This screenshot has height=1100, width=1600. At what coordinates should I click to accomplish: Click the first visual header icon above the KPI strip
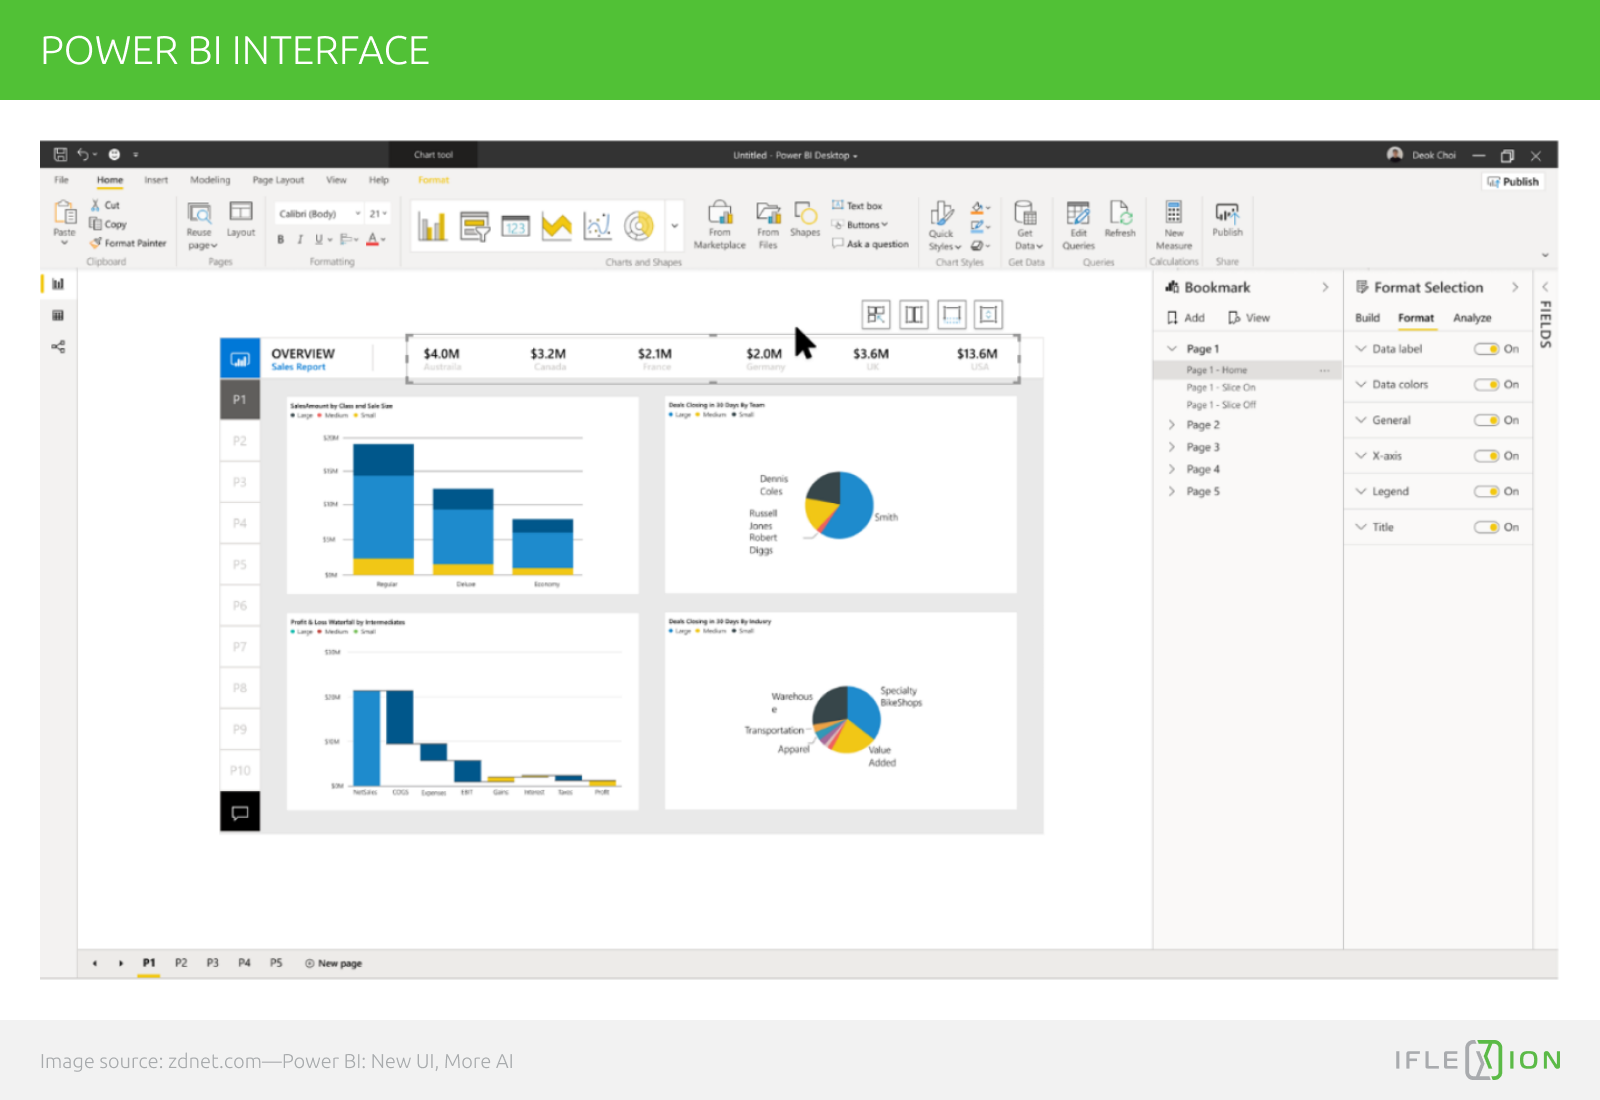pos(876,315)
